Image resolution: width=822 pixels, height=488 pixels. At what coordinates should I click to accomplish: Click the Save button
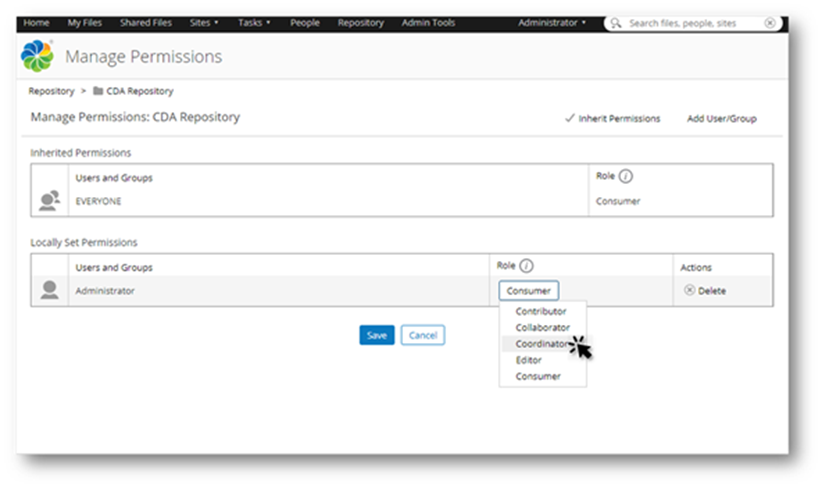pyautogui.click(x=377, y=335)
